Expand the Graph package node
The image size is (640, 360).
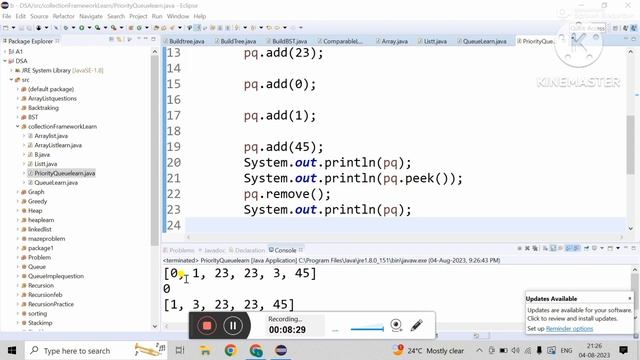pyautogui.click(x=18, y=192)
